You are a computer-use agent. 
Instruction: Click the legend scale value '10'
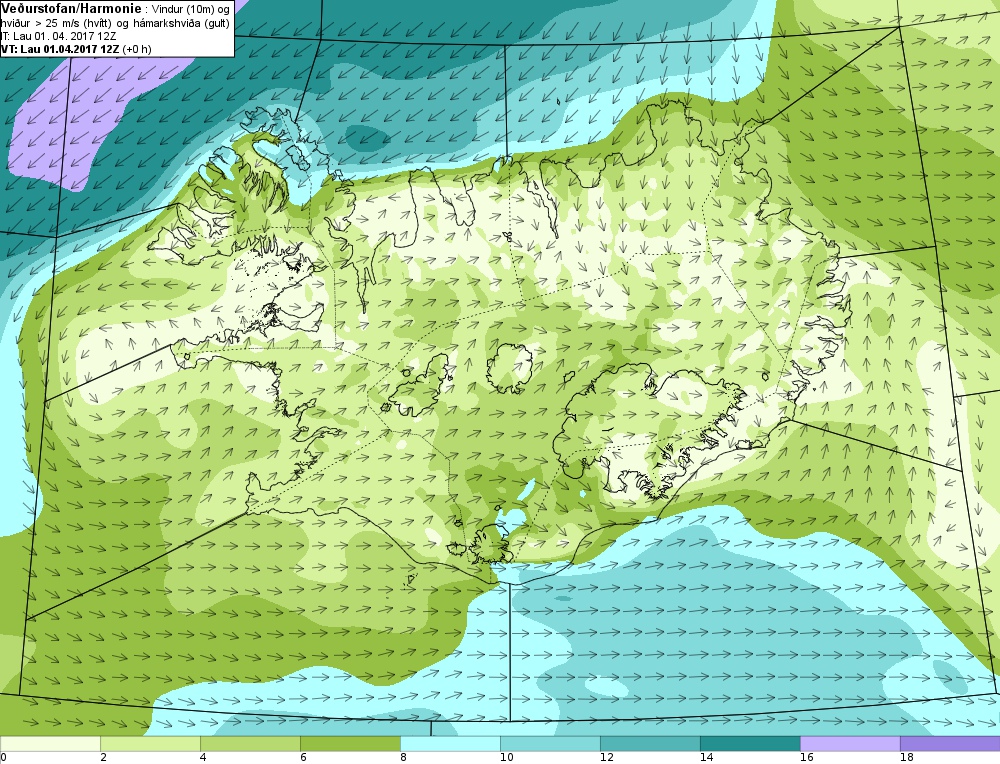[x=506, y=758]
